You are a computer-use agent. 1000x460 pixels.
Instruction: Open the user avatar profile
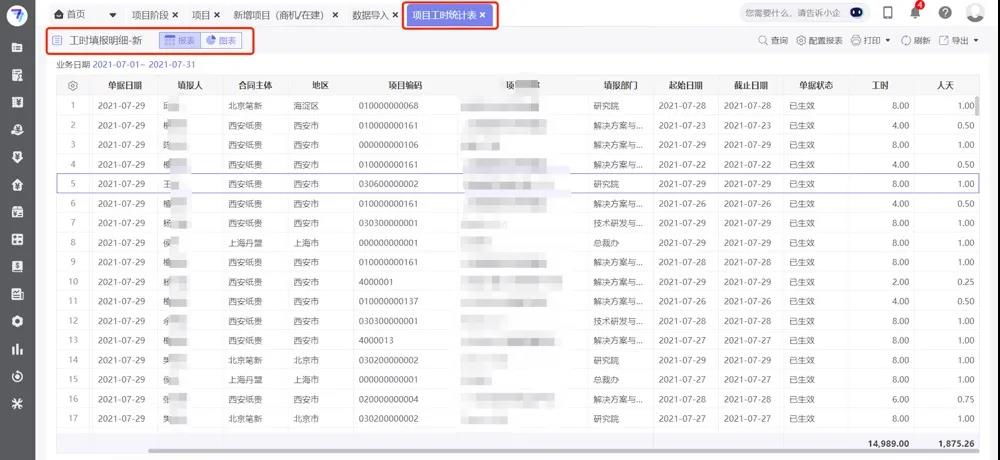click(x=974, y=13)
